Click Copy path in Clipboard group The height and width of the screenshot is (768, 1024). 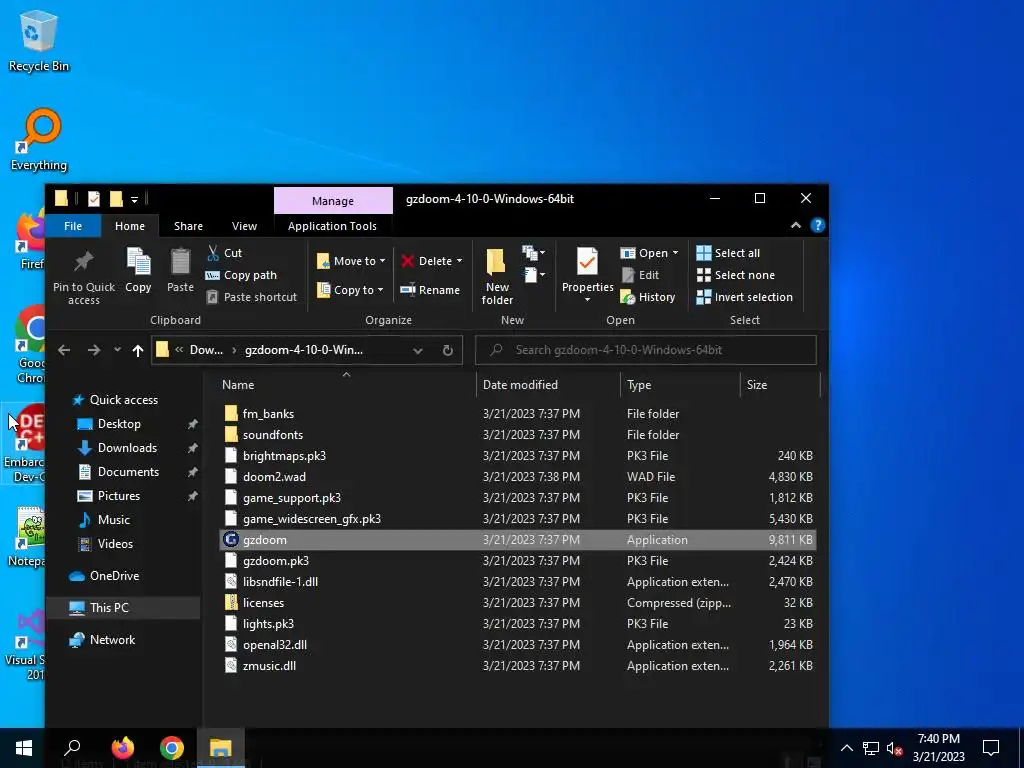(241, 275)
